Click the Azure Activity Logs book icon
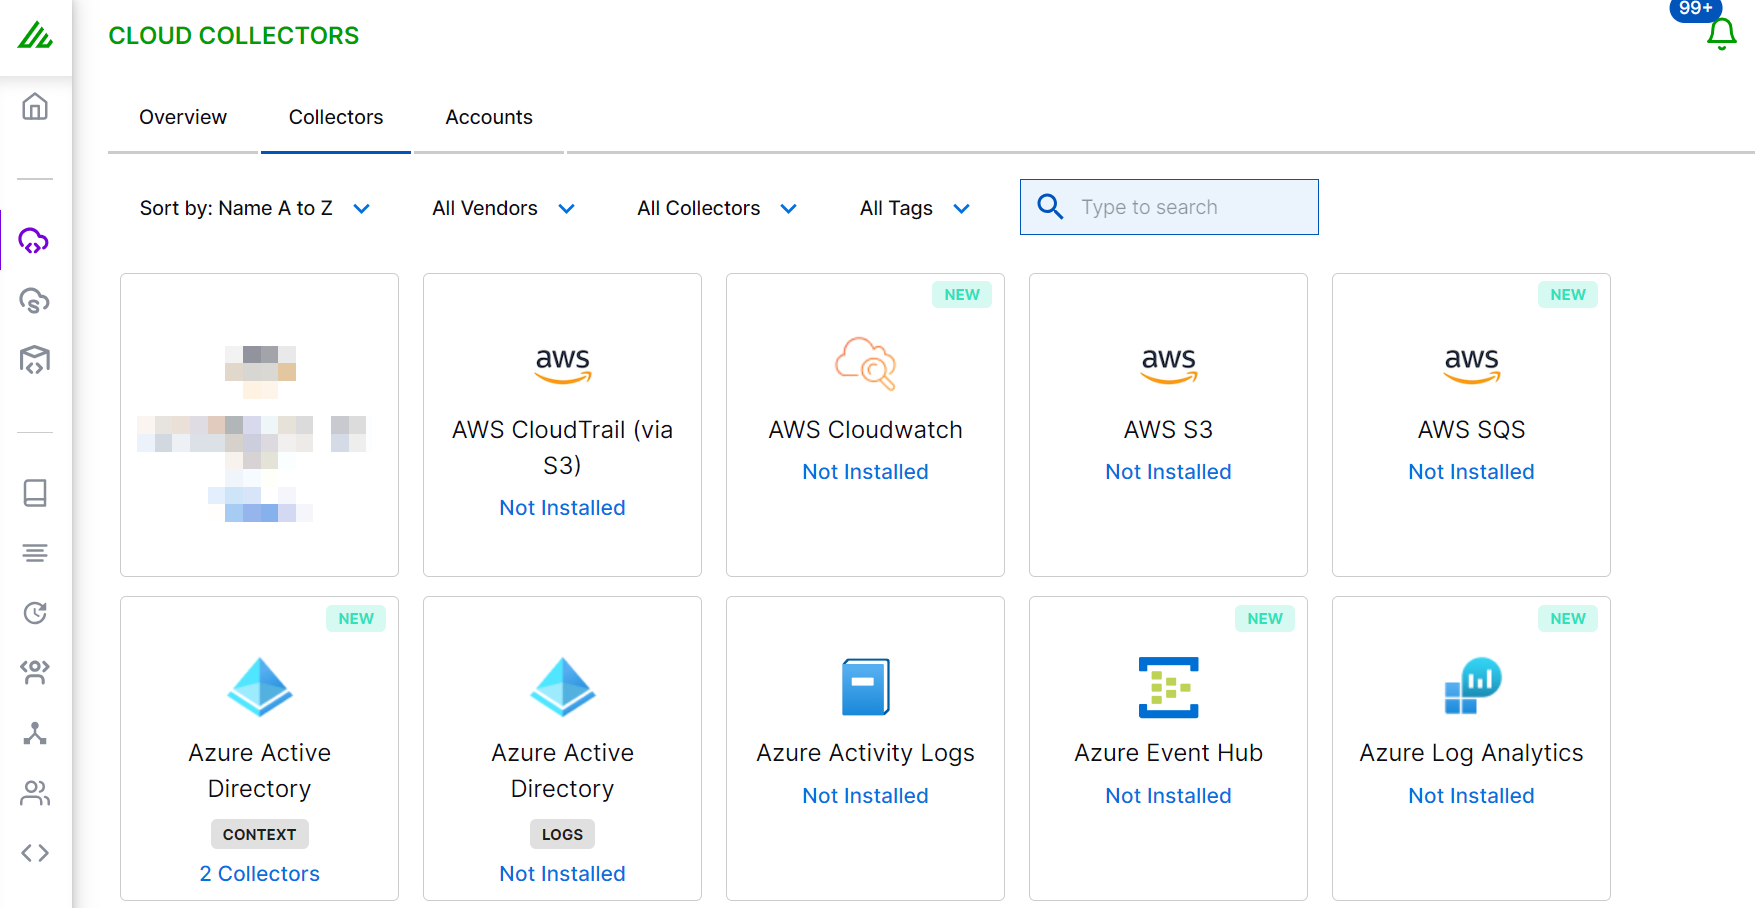 tap(865, 687)
